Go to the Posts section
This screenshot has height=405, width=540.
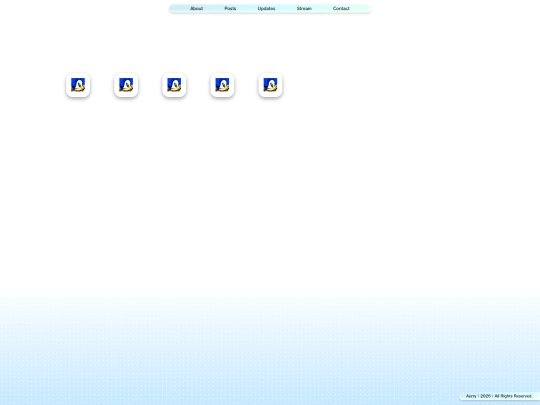point(230,8)
